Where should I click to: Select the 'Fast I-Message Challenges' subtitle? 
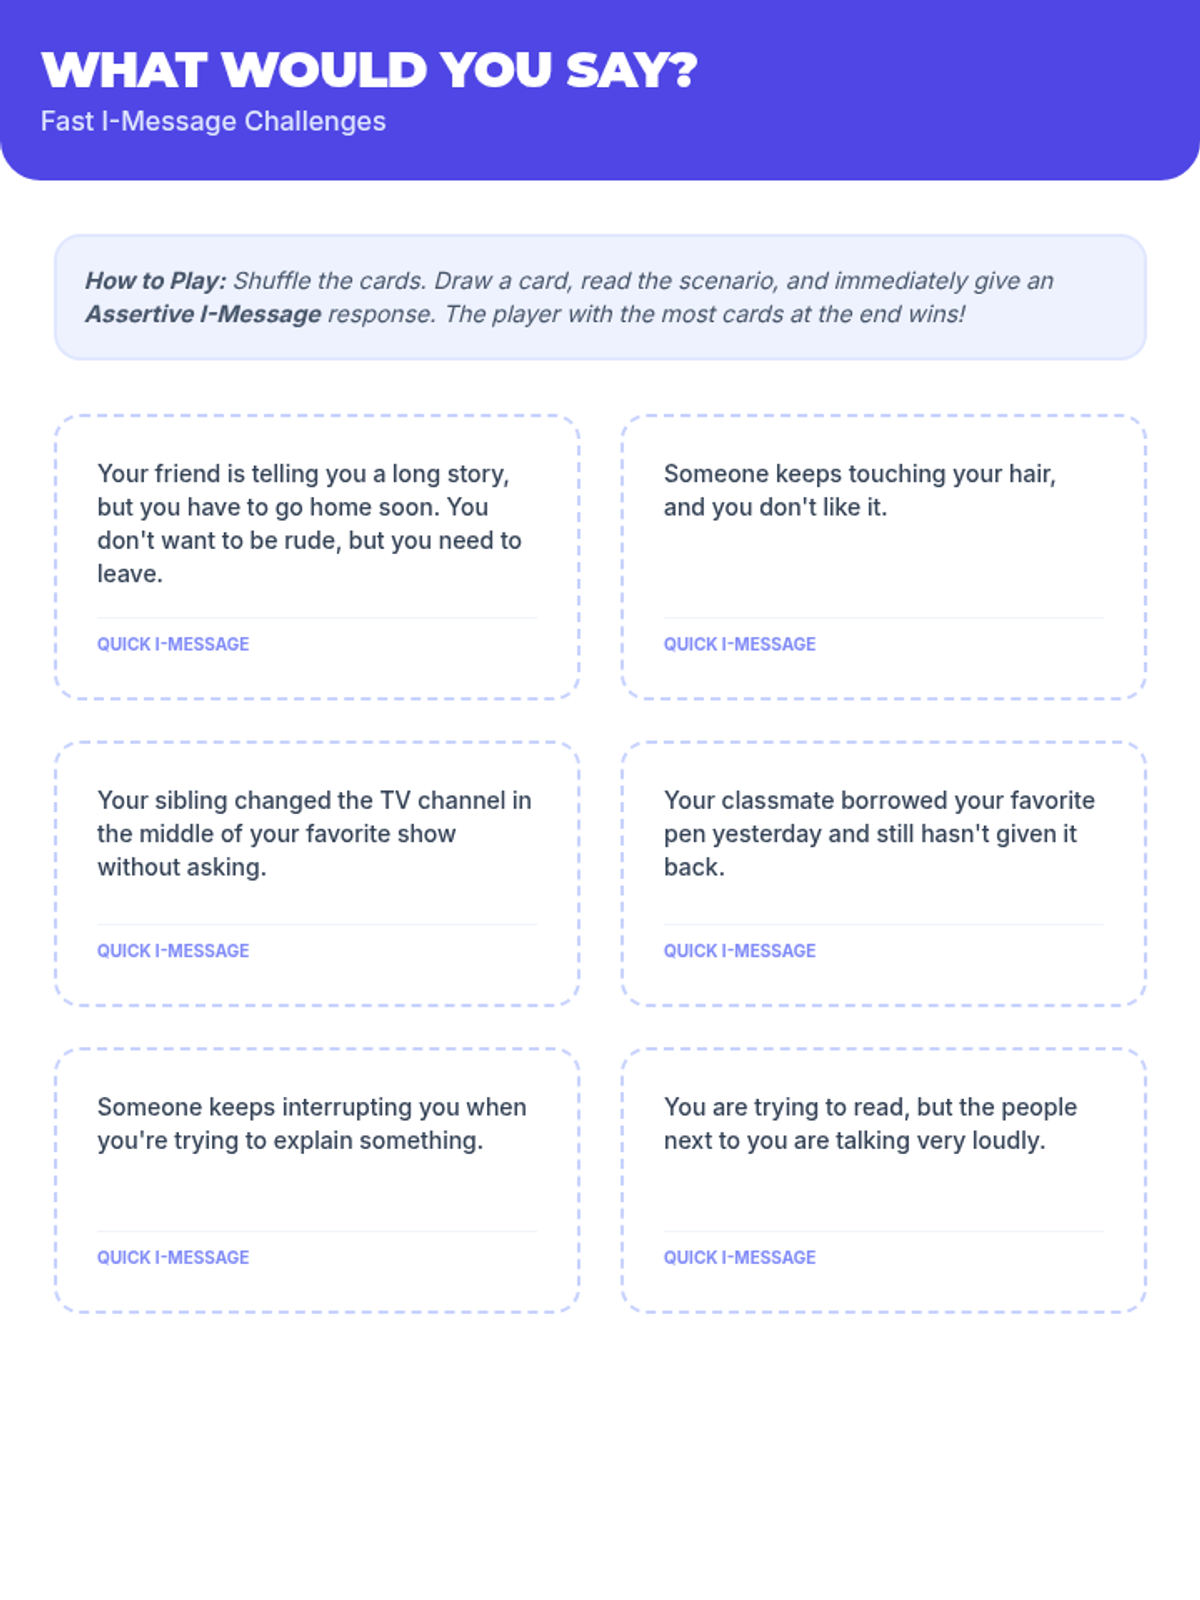(x=213, y=121)
